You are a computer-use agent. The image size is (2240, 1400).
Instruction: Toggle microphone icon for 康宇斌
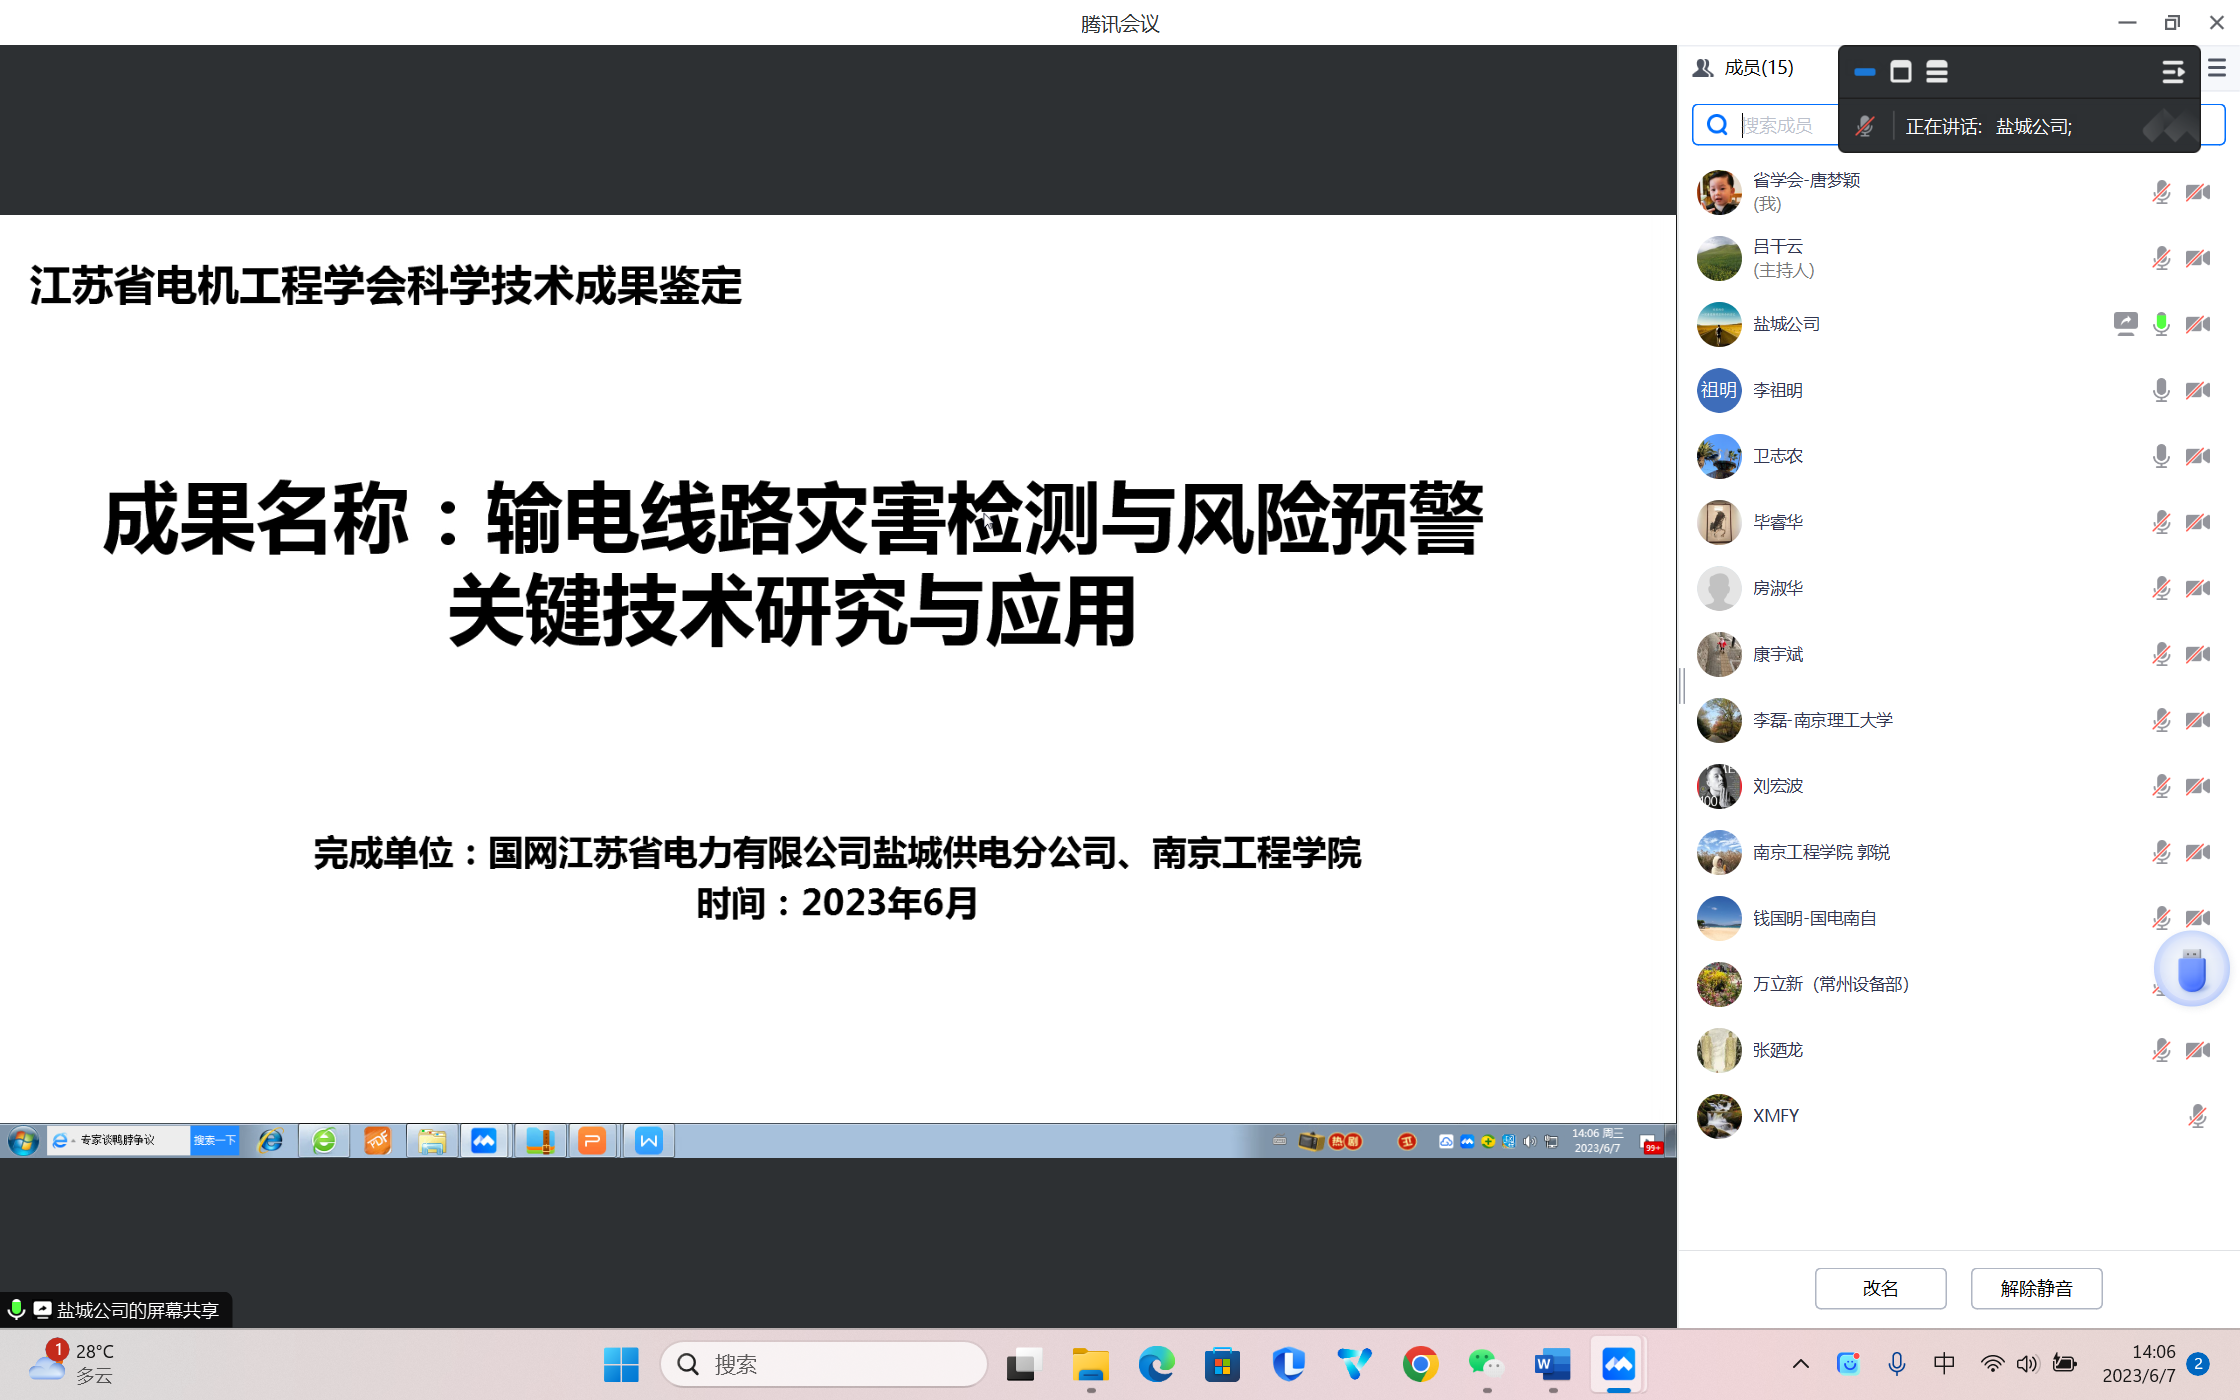(x=2161, y=654)
